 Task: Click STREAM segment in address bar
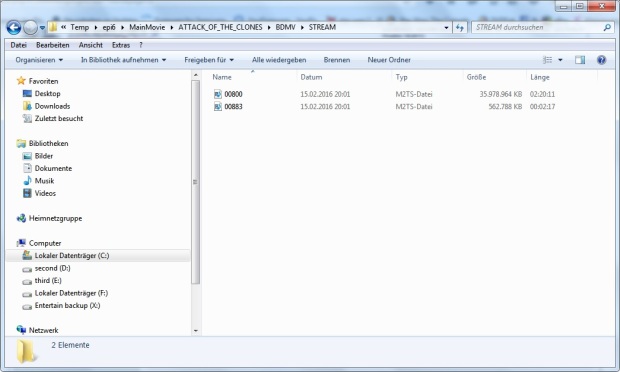pyautogui.click(x=322, y=27)
